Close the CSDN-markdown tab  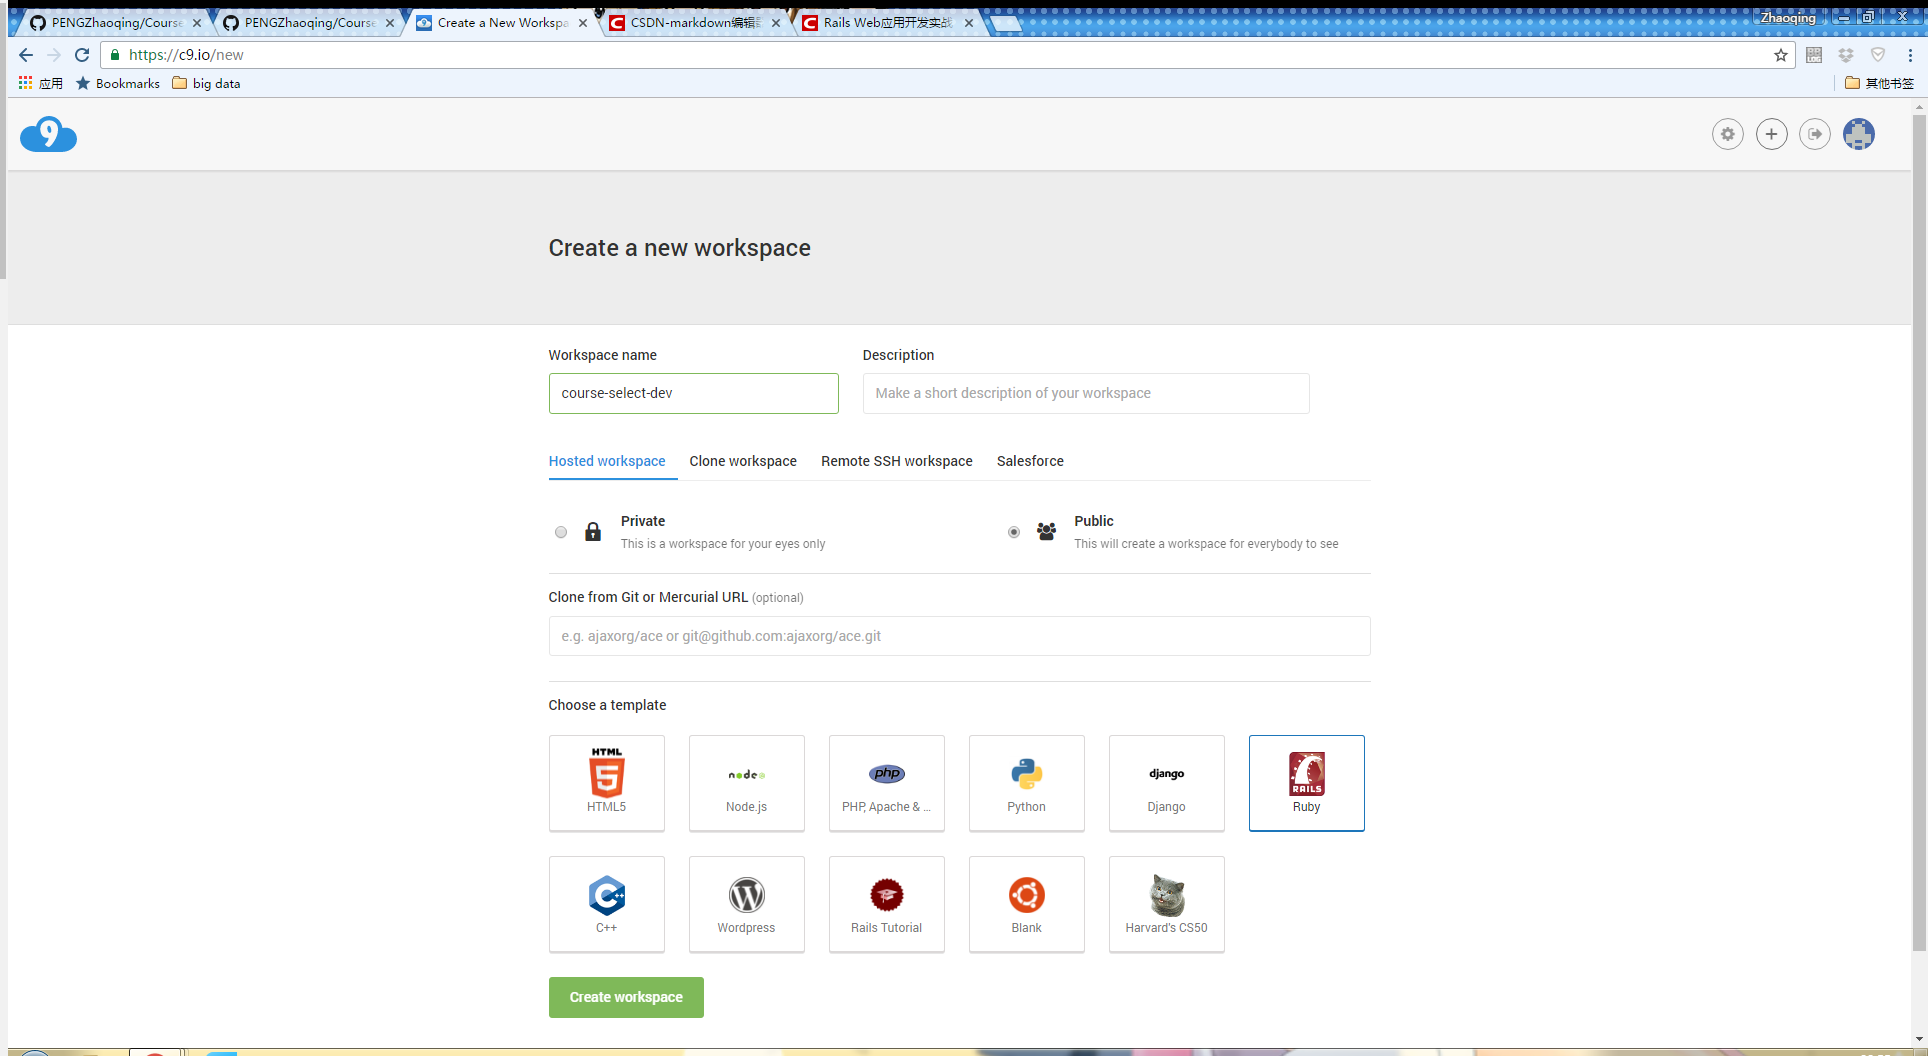(776, 22)
